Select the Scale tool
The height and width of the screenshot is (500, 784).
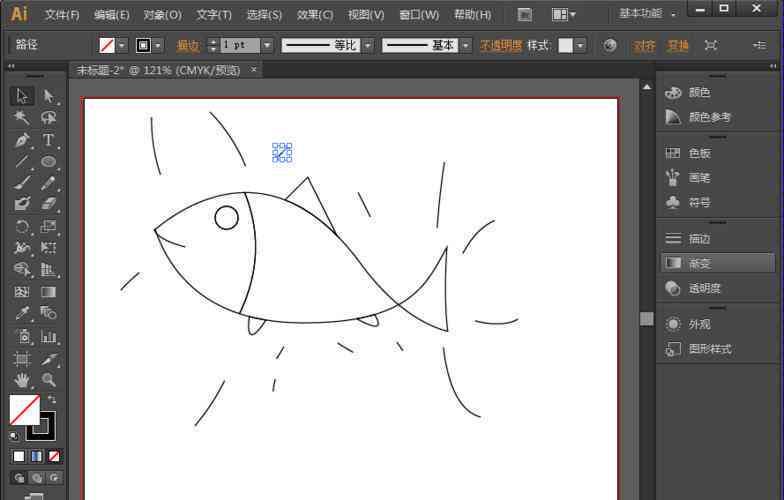click(48, 226)
